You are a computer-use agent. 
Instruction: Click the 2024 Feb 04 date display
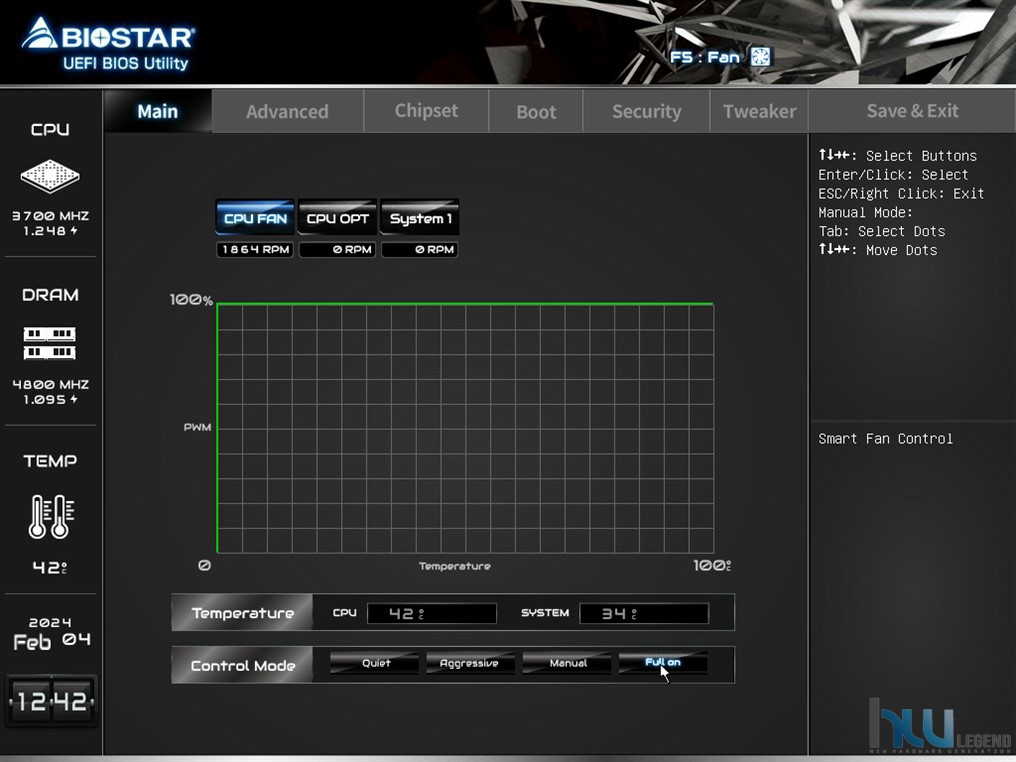point(51,634)
